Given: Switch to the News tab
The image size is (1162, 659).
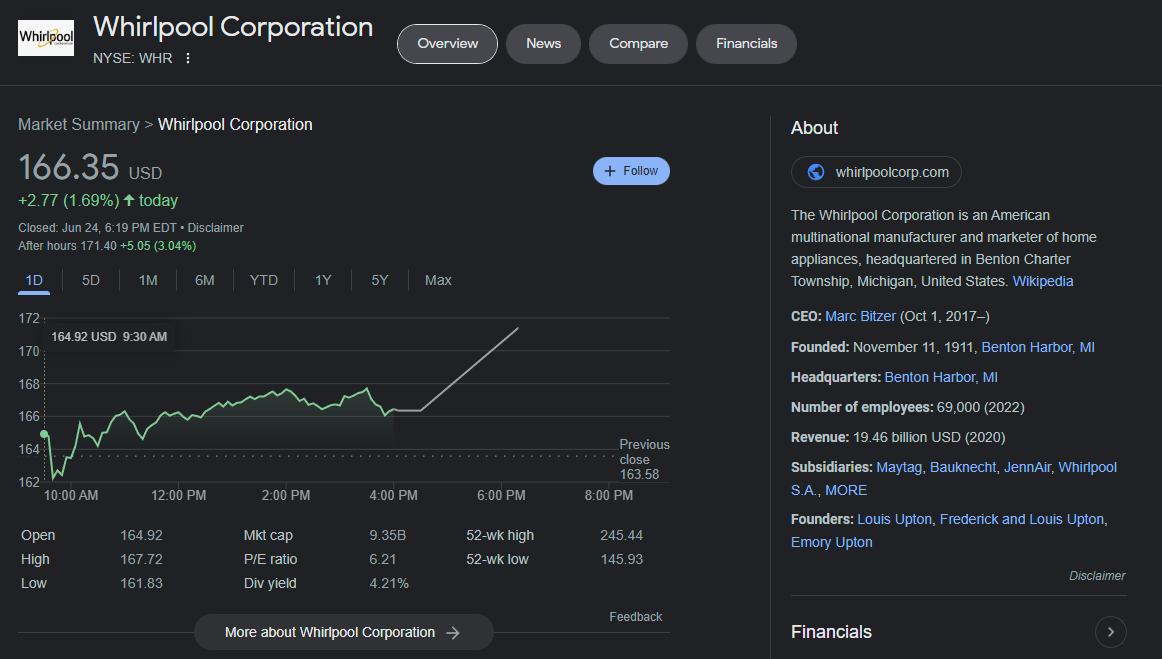Looking at the screenshot, I should click(543, 44).
